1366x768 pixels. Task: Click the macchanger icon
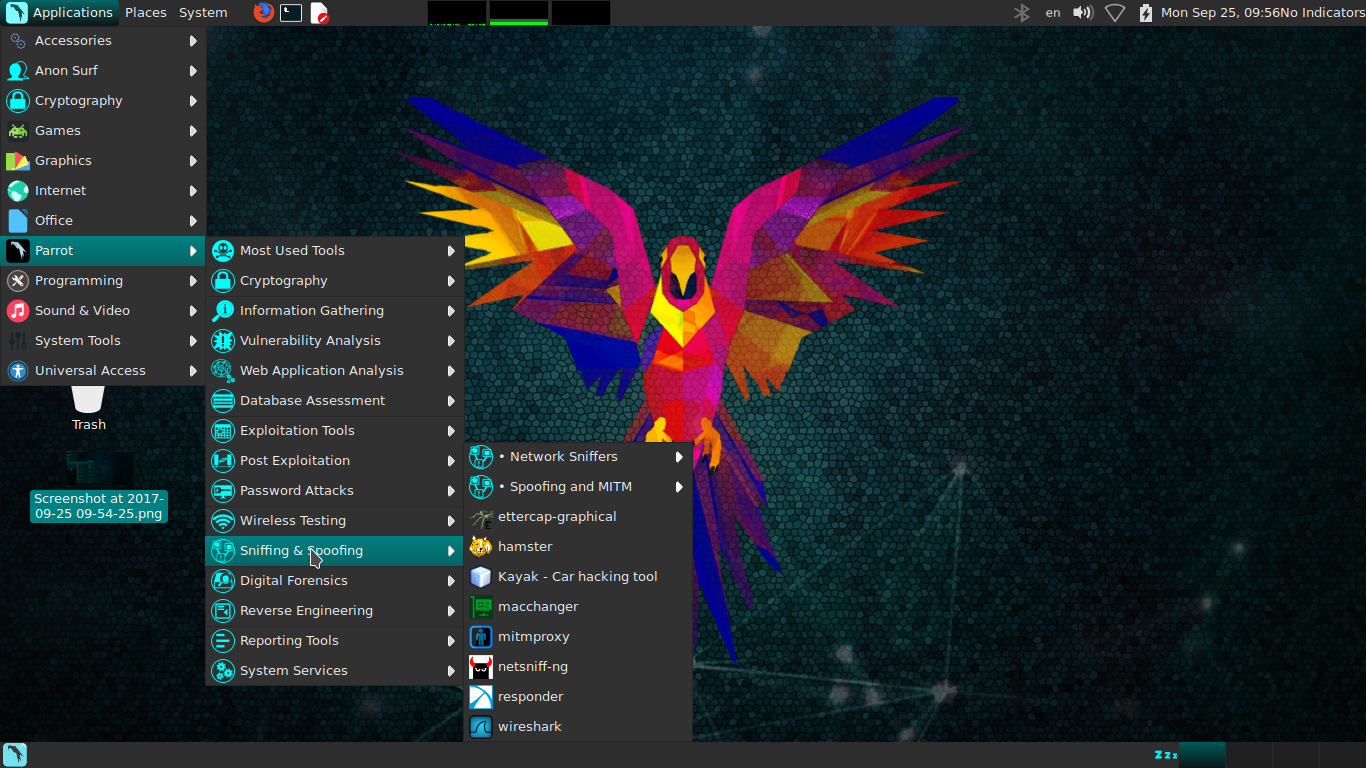(x=481, y=607)
